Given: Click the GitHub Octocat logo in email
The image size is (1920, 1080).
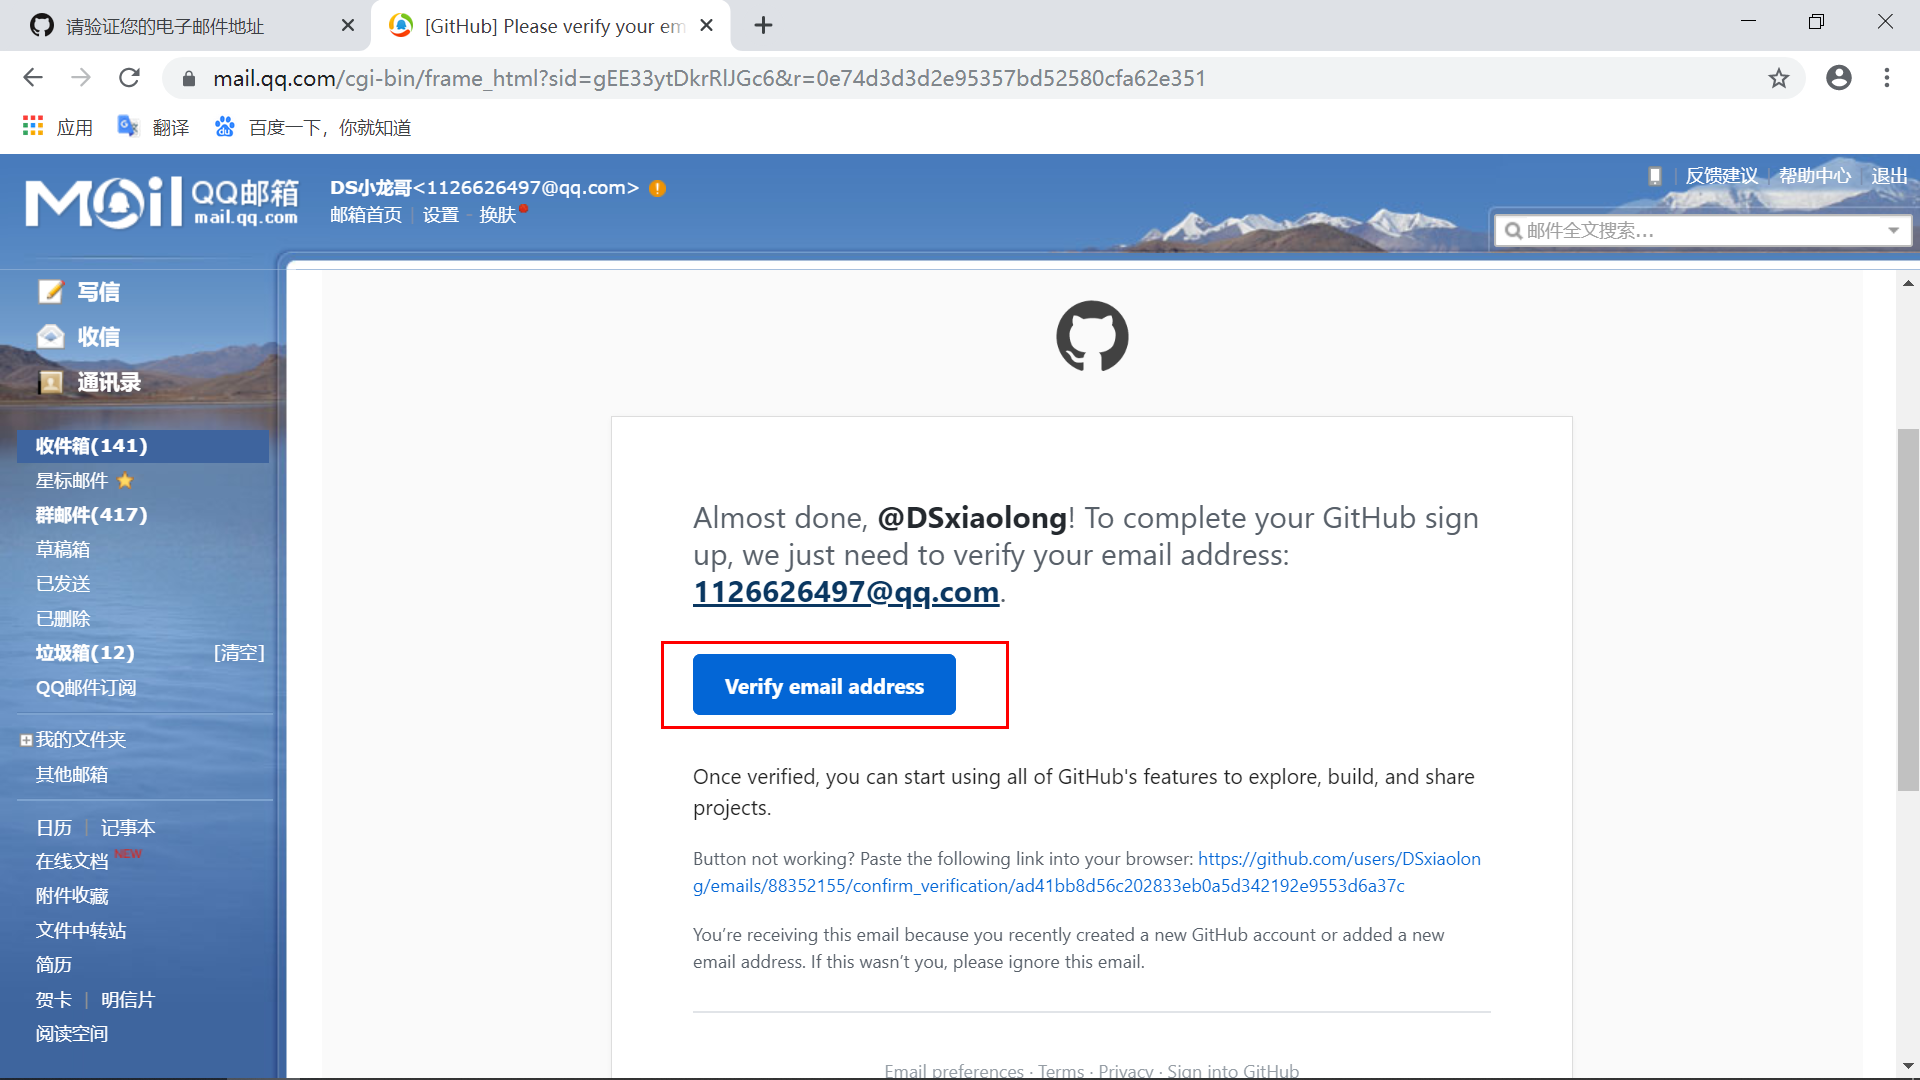Looking at the screenshot, I should point(1092,336).
